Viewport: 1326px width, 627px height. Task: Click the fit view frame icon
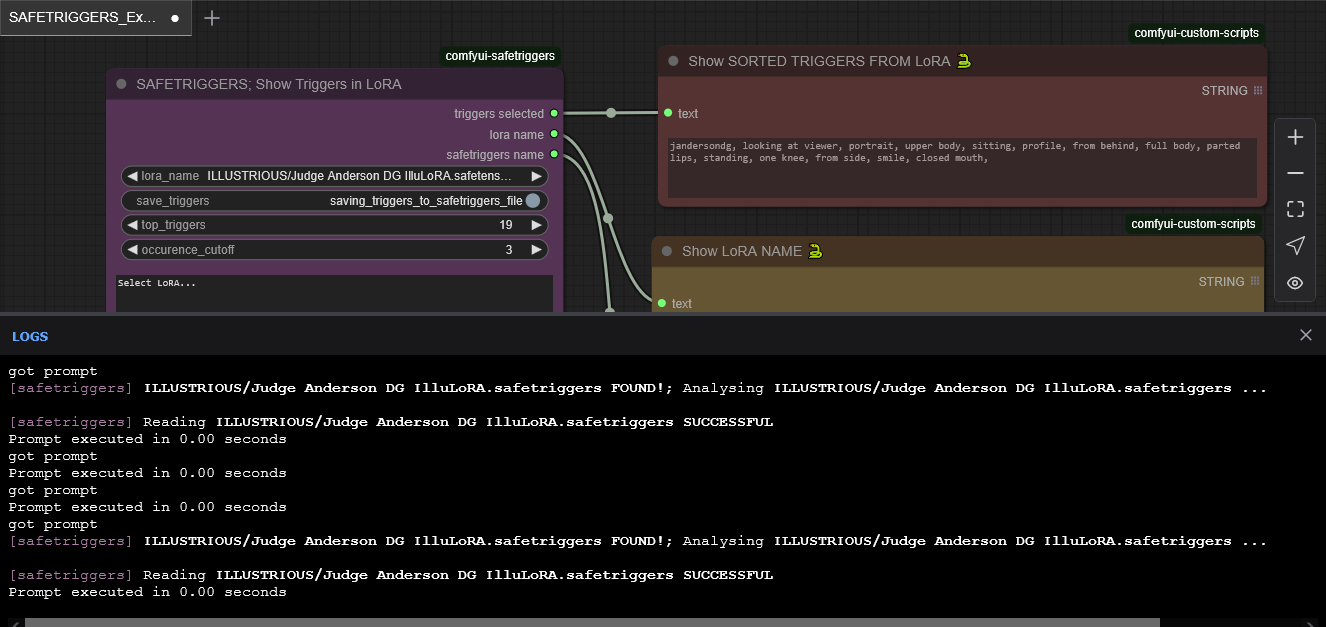[x=1295, y=209]
